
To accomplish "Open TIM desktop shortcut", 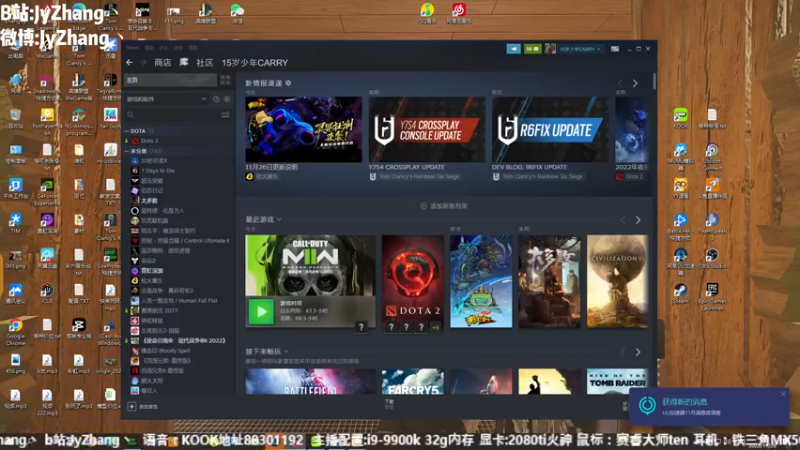I will (x=15, y=223).
